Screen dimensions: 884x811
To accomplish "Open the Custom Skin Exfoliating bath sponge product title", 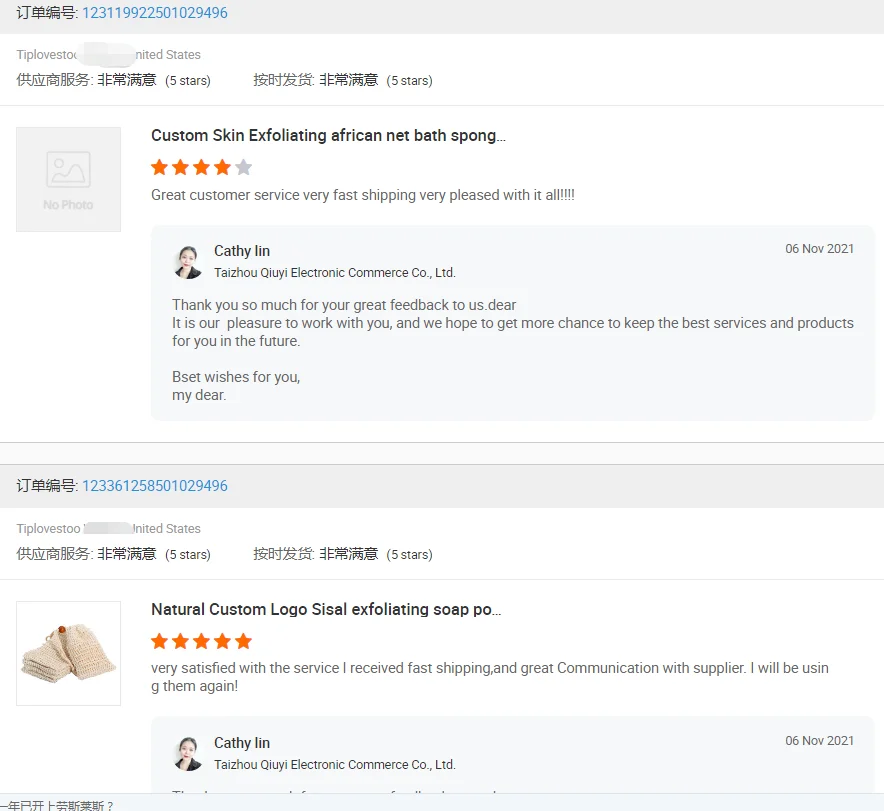I will tap(328, 136).
